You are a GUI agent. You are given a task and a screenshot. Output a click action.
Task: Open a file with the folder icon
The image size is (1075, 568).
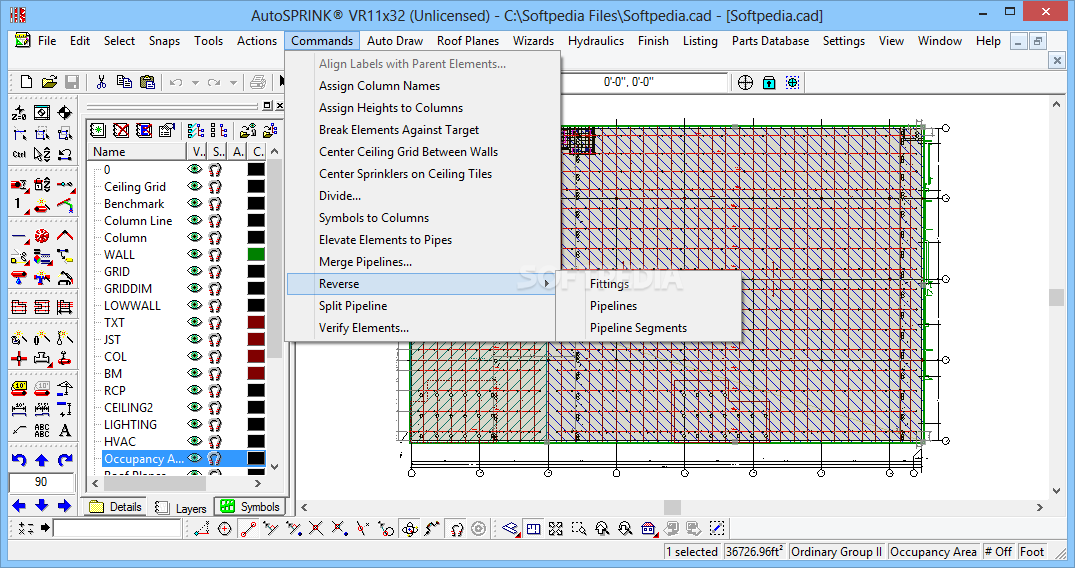tap(49, 82)
